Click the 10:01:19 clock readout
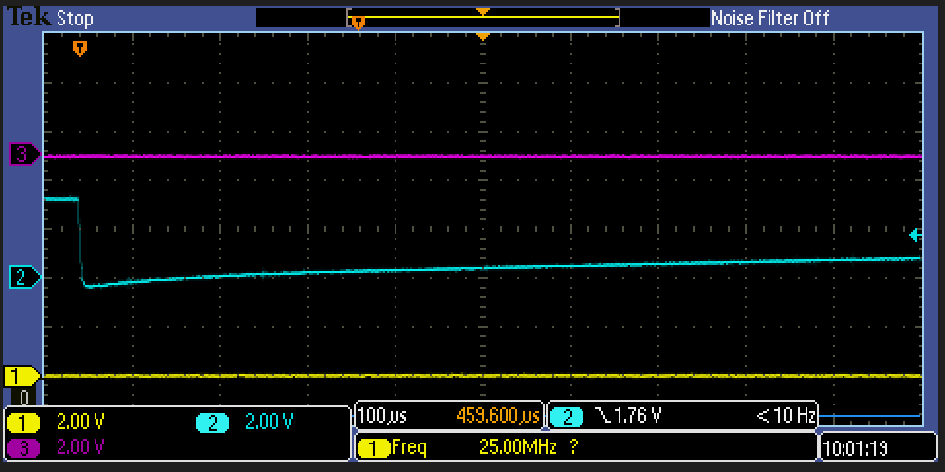 click(x=857, y=449)
